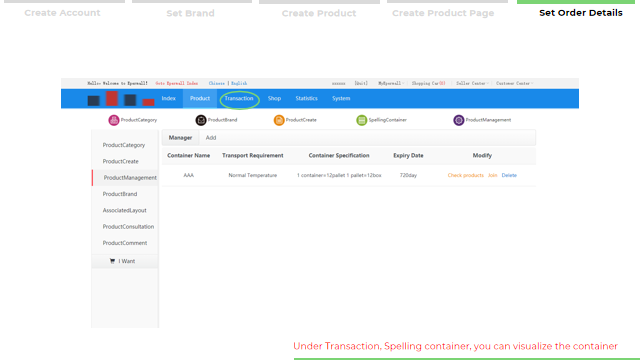Open the ProductCreate orange icon shortcut

pyautogui.click(x=279, y=120)
